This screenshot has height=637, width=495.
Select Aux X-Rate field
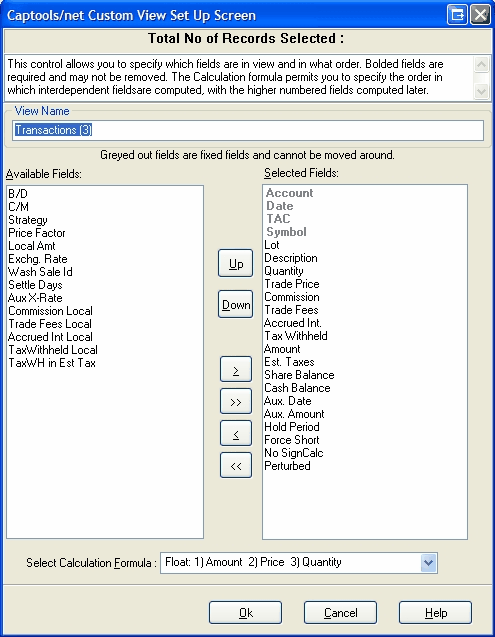tap(35, 298)
